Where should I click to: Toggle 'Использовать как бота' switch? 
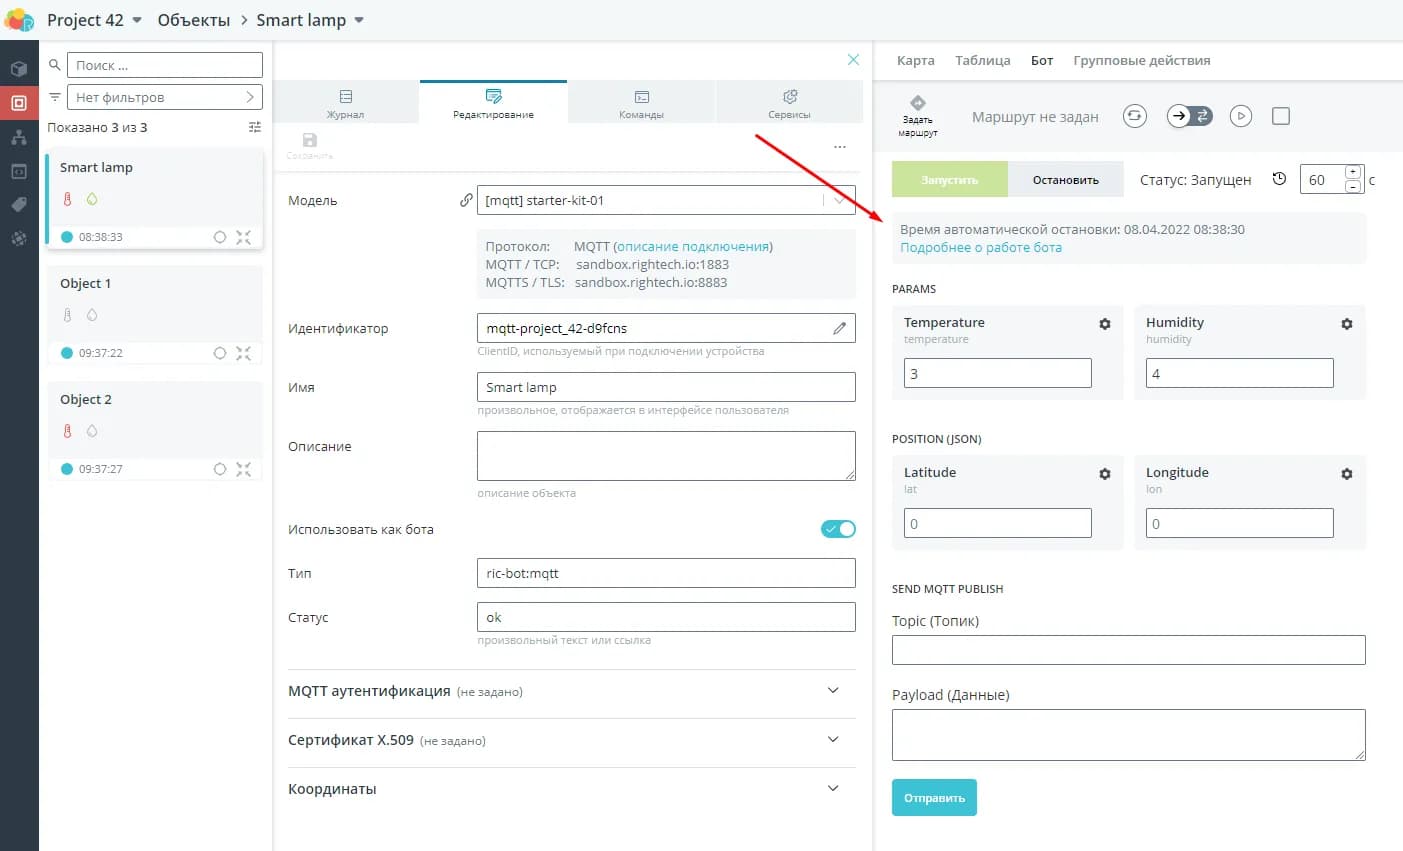(x=838, y=529)
